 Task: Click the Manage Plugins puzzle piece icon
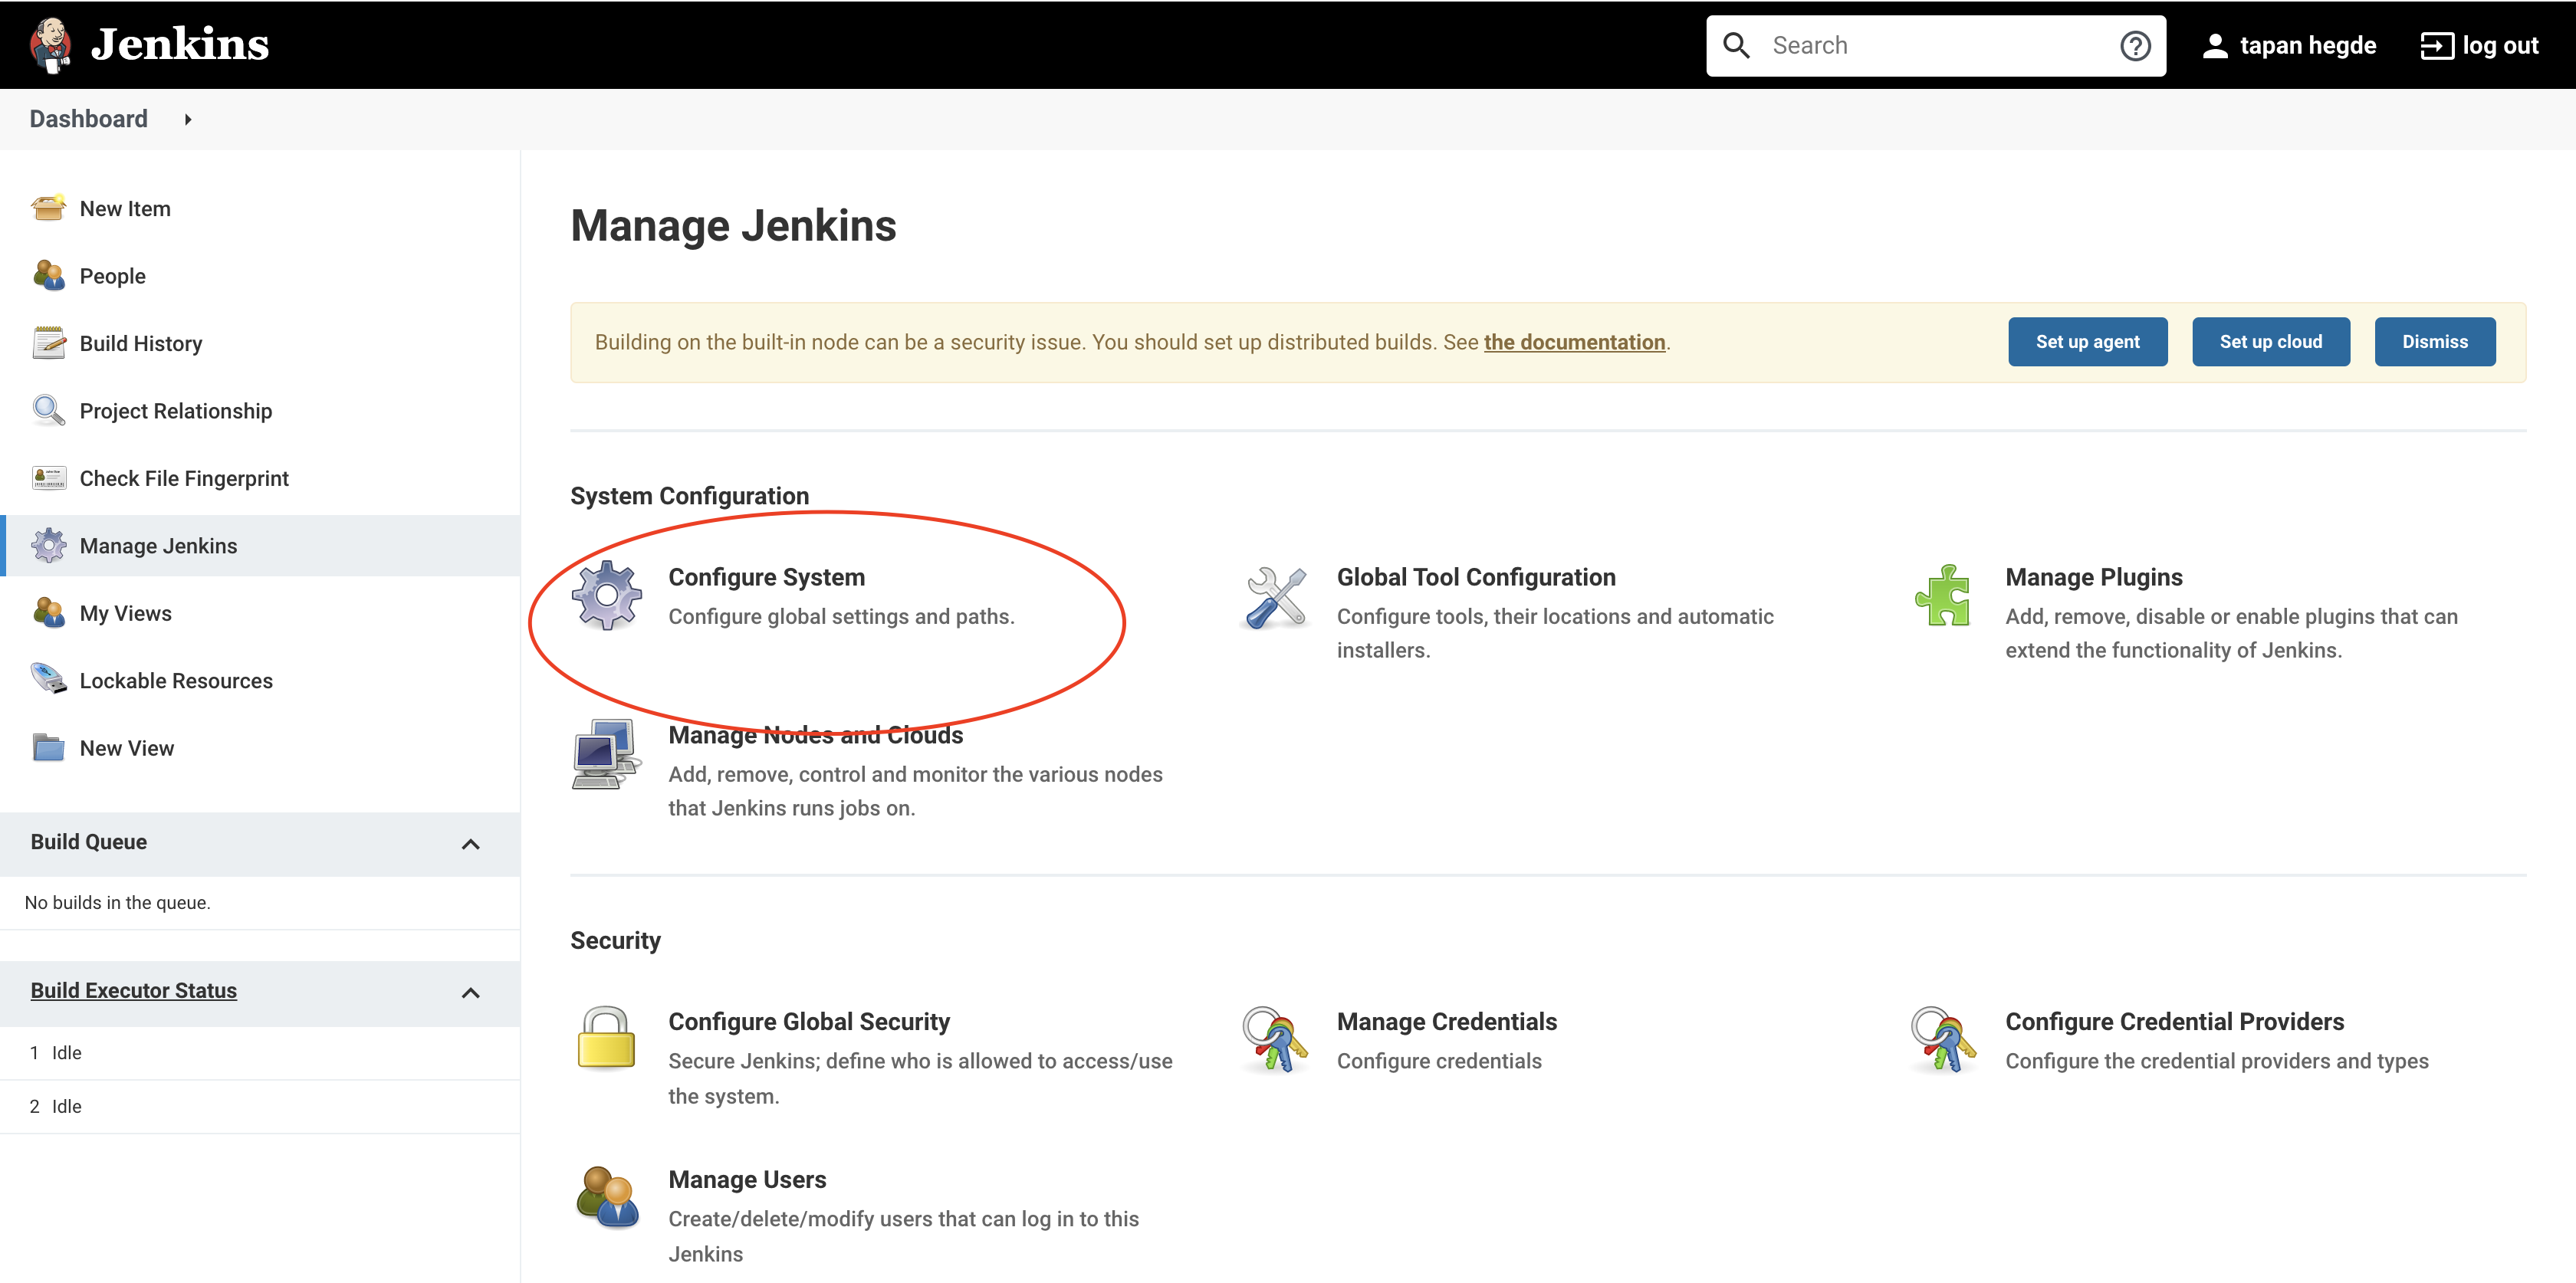point(1942,596)
